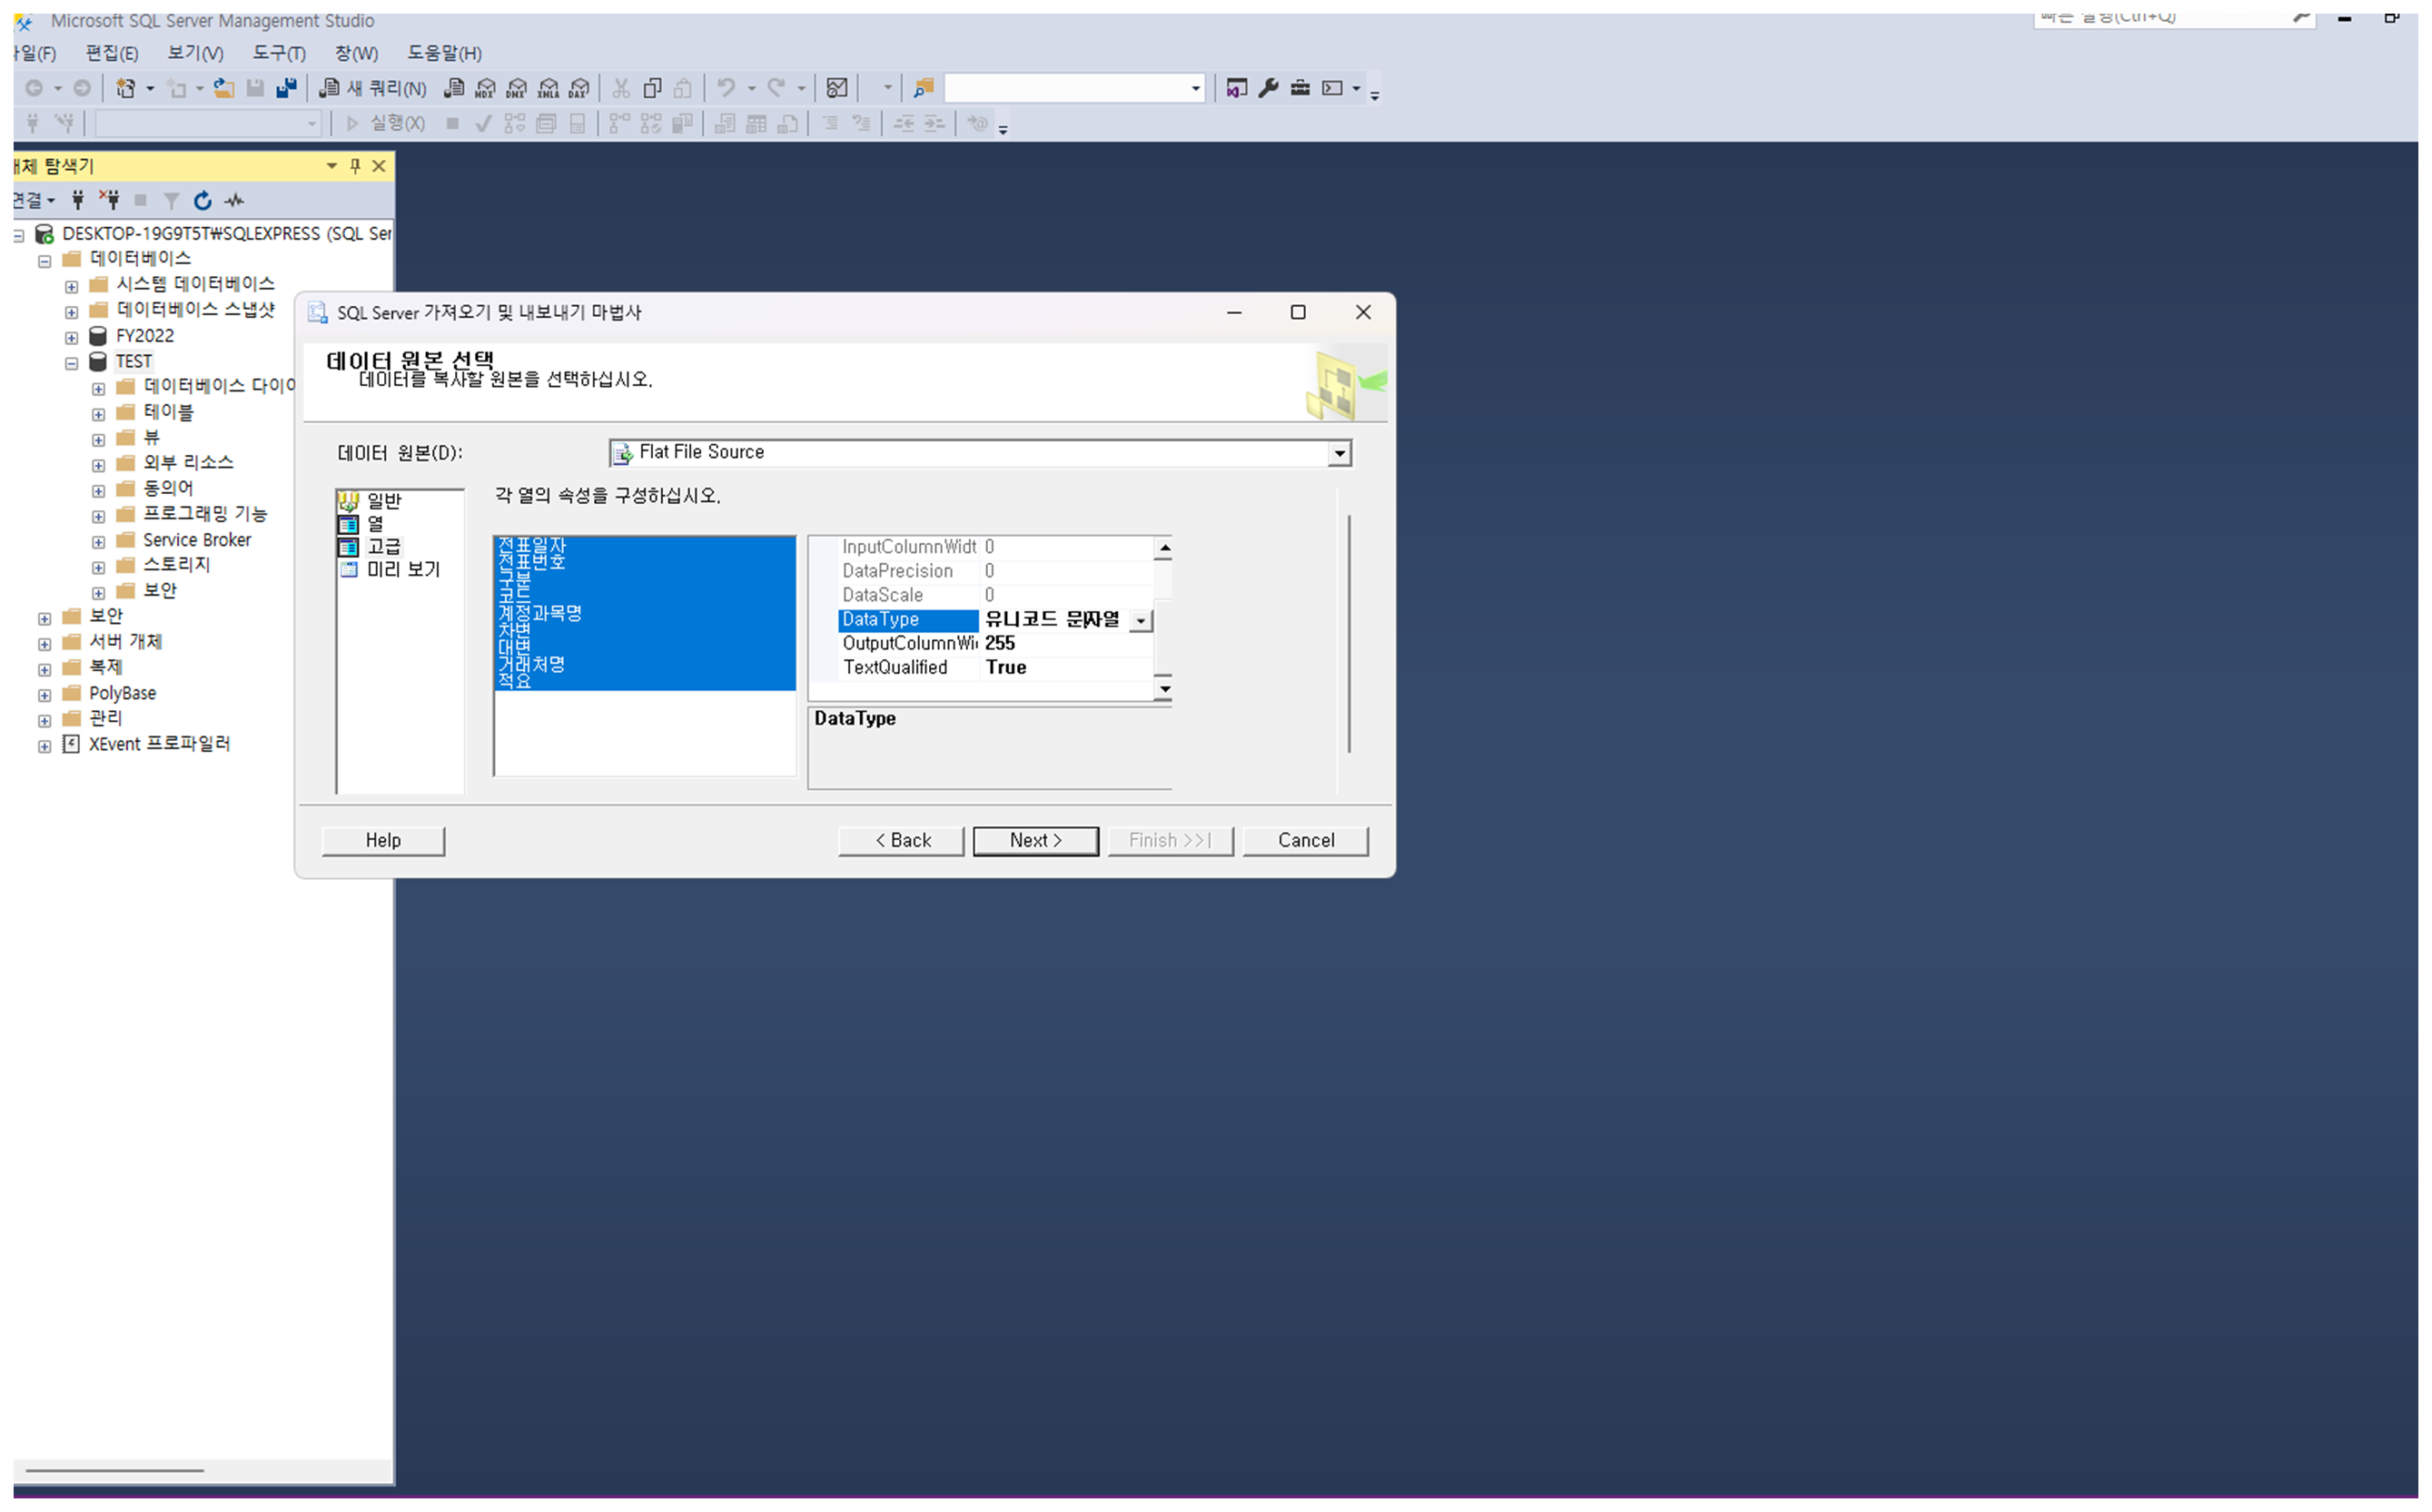
Task: Click the property grid scroll-down arrow
Action: [x=1164, y=689]
